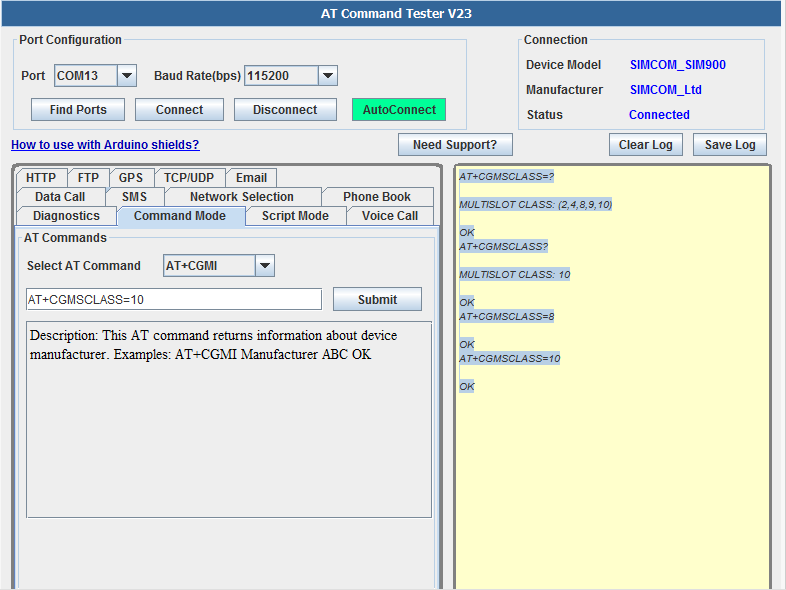Viewport: 786px width, 590px height.
Task: Open the Phone Book tab
Action: pyautogui.click(x=377, y=197)
